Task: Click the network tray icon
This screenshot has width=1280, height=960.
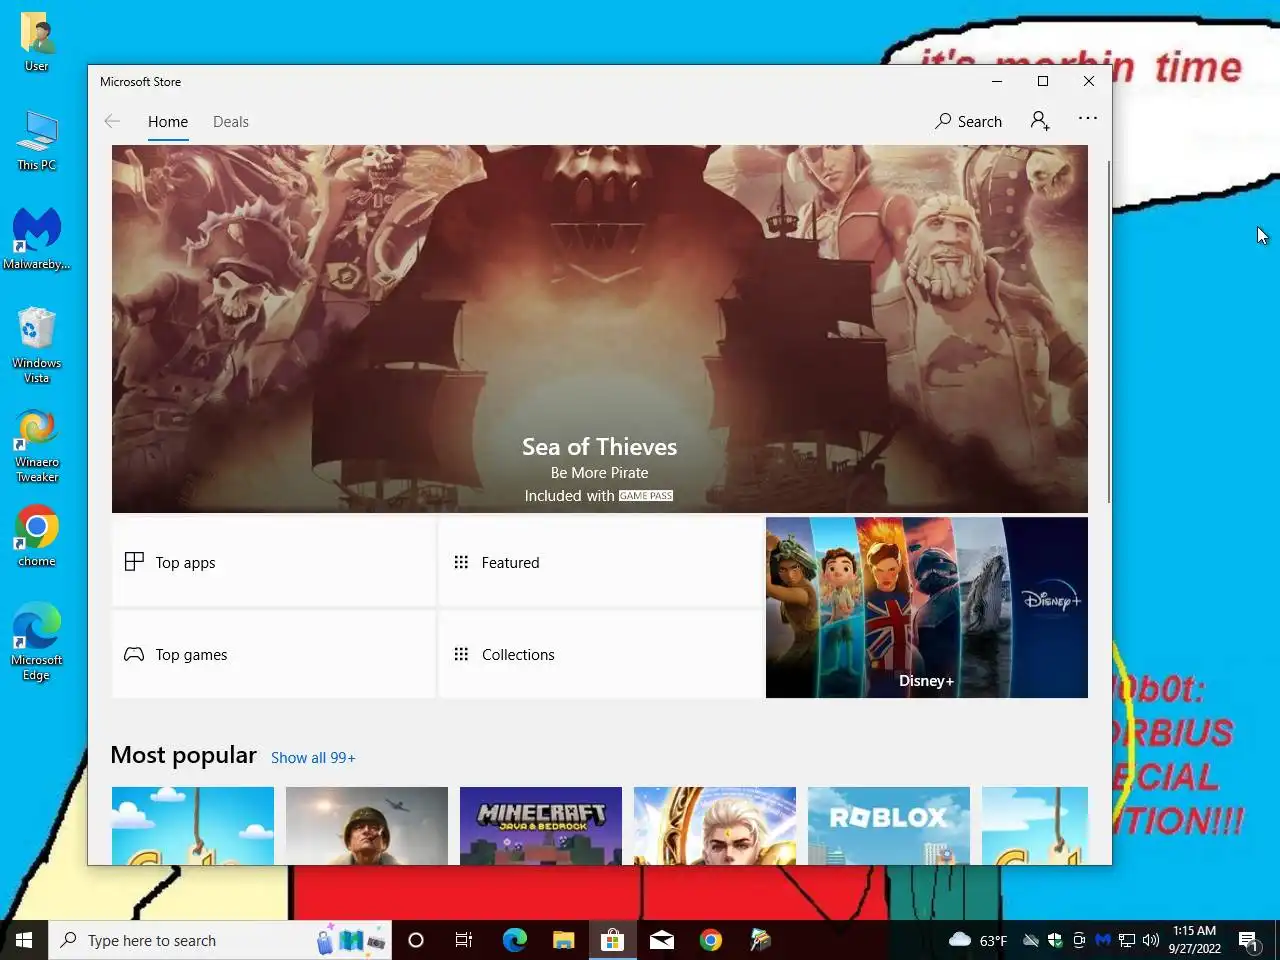Action: coord(1127,940)
